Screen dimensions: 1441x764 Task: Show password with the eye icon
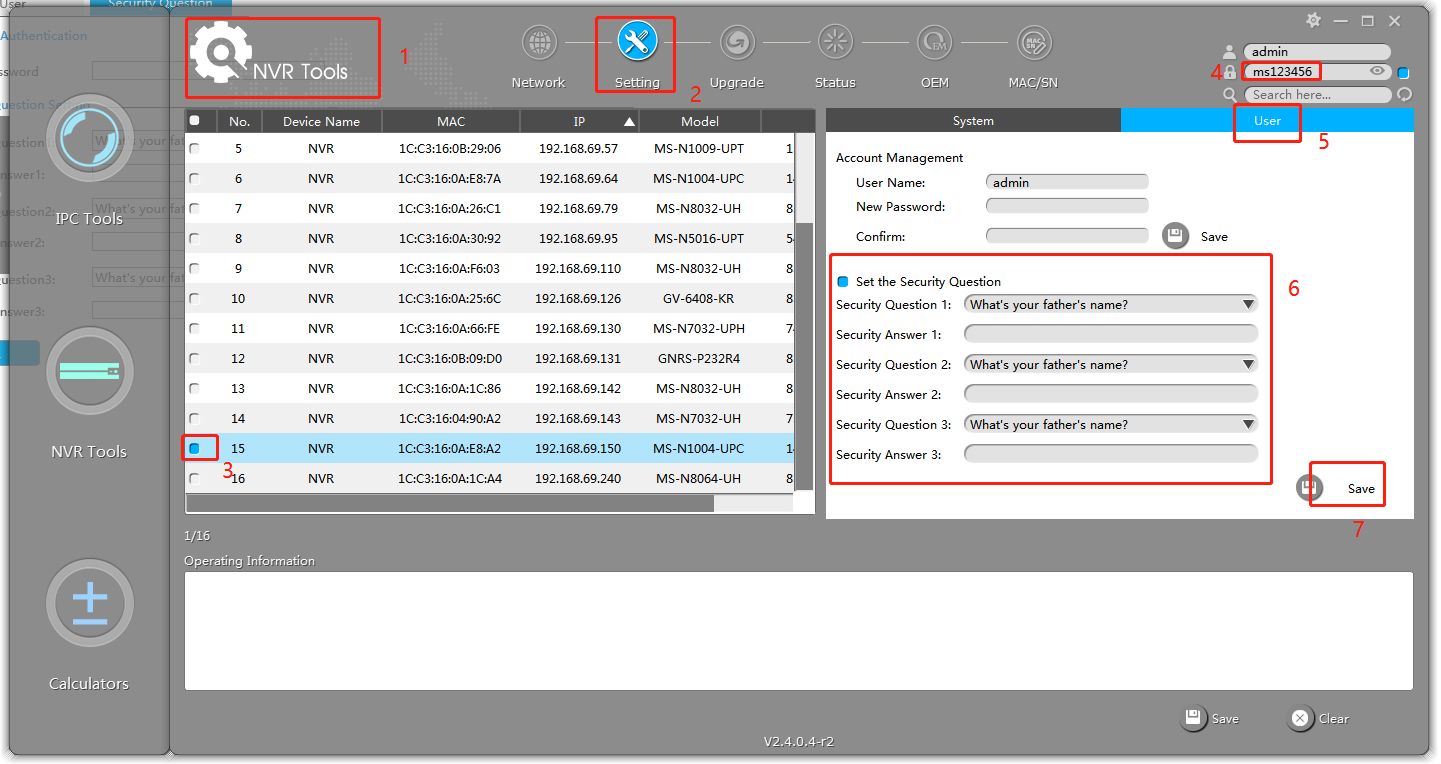[1377, 71]
